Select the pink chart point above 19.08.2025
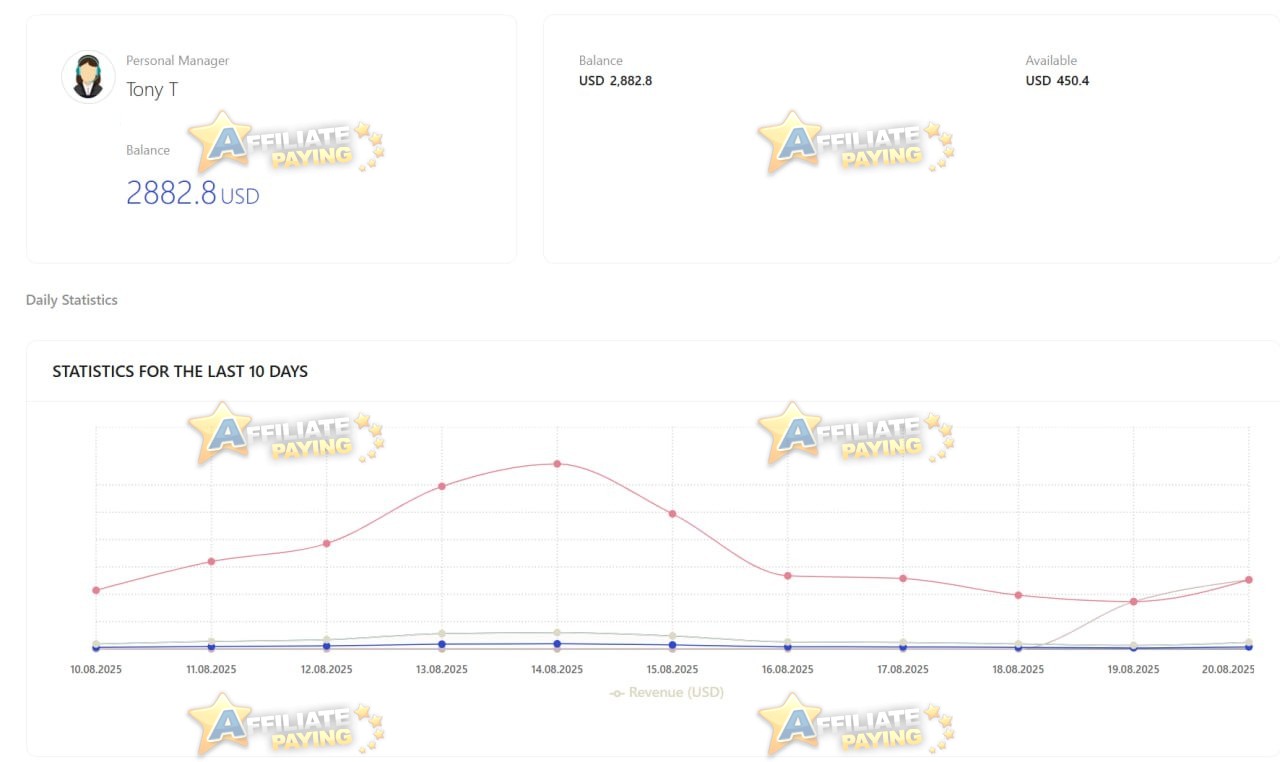This screenshot has height=762, width=1280. (1134, 601)
